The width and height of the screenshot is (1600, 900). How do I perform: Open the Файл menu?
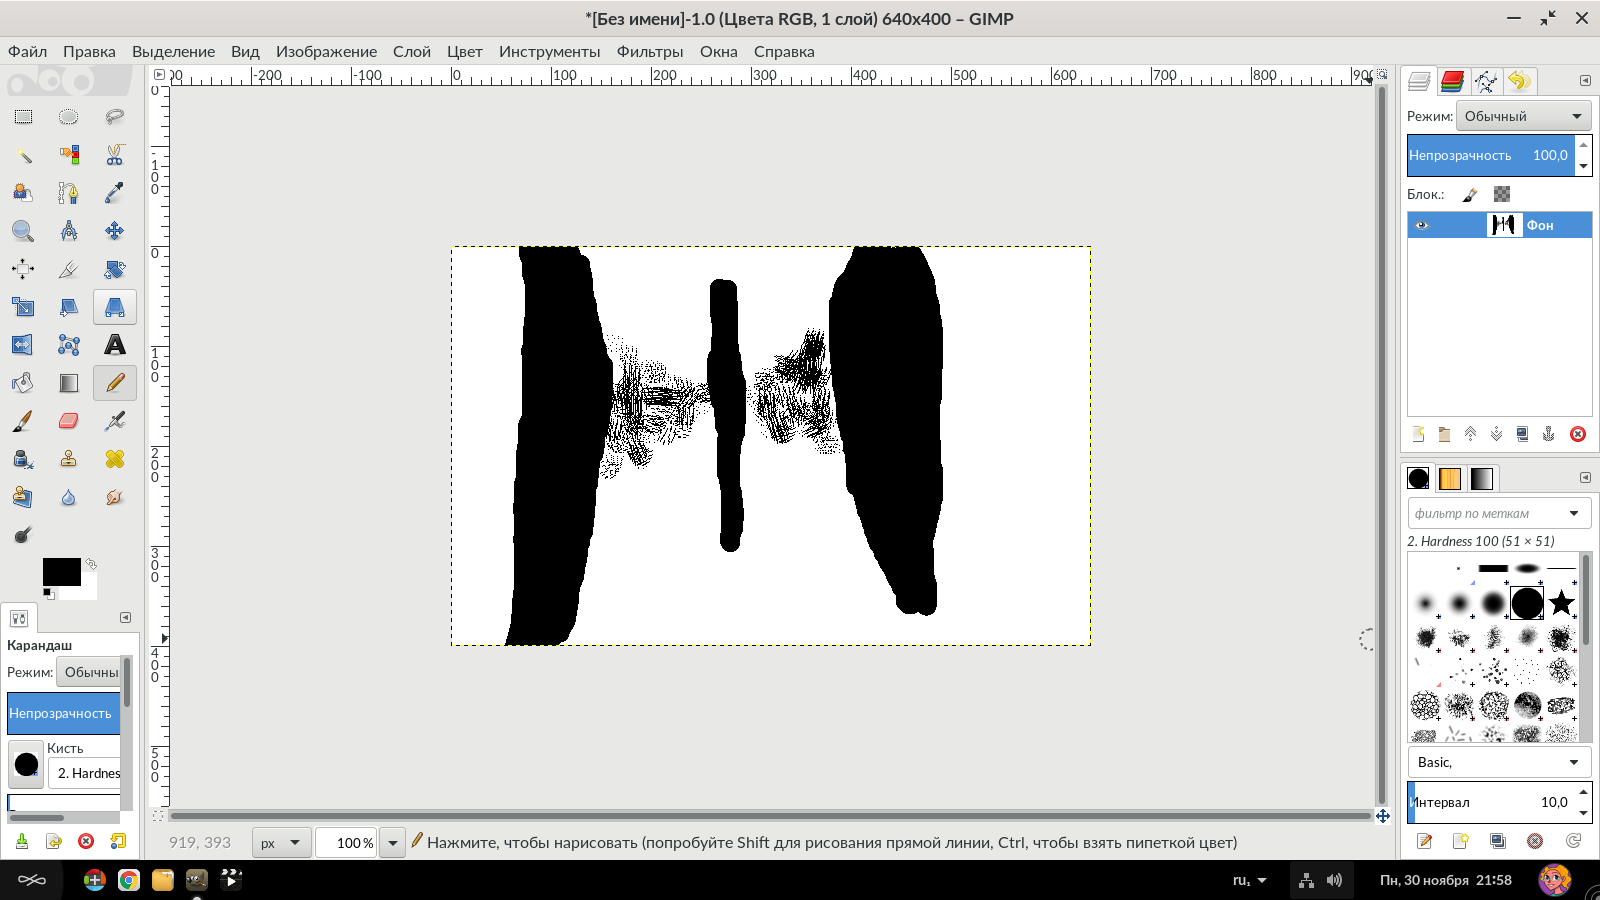pos(28,52)
